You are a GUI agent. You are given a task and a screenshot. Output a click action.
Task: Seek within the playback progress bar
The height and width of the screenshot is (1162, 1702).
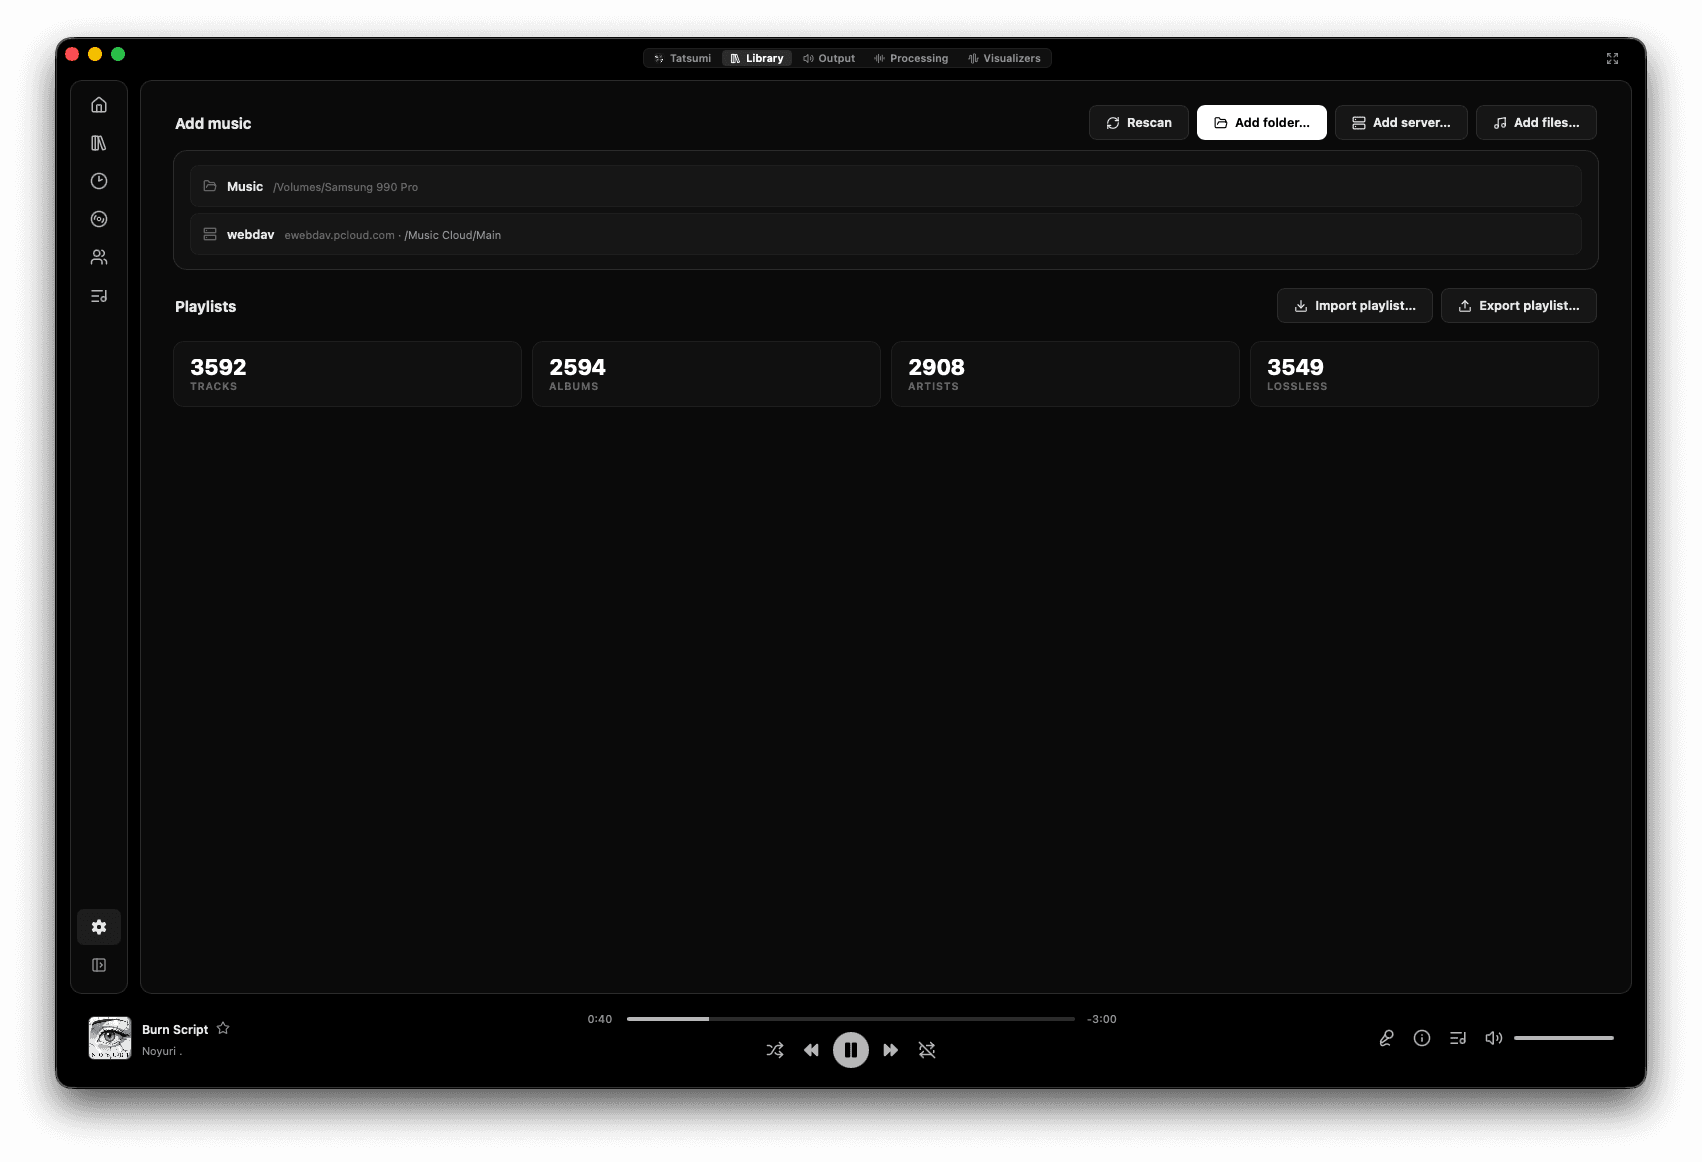click(851, 1019)
